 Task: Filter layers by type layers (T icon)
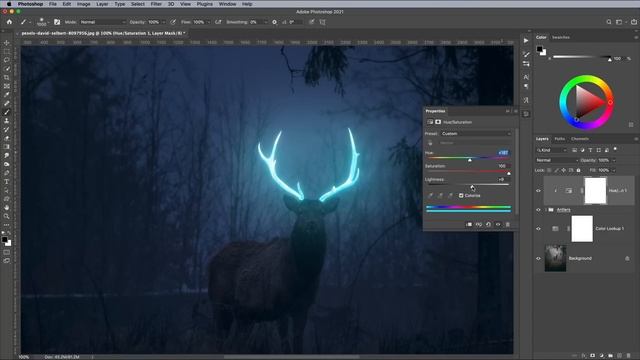591,150
